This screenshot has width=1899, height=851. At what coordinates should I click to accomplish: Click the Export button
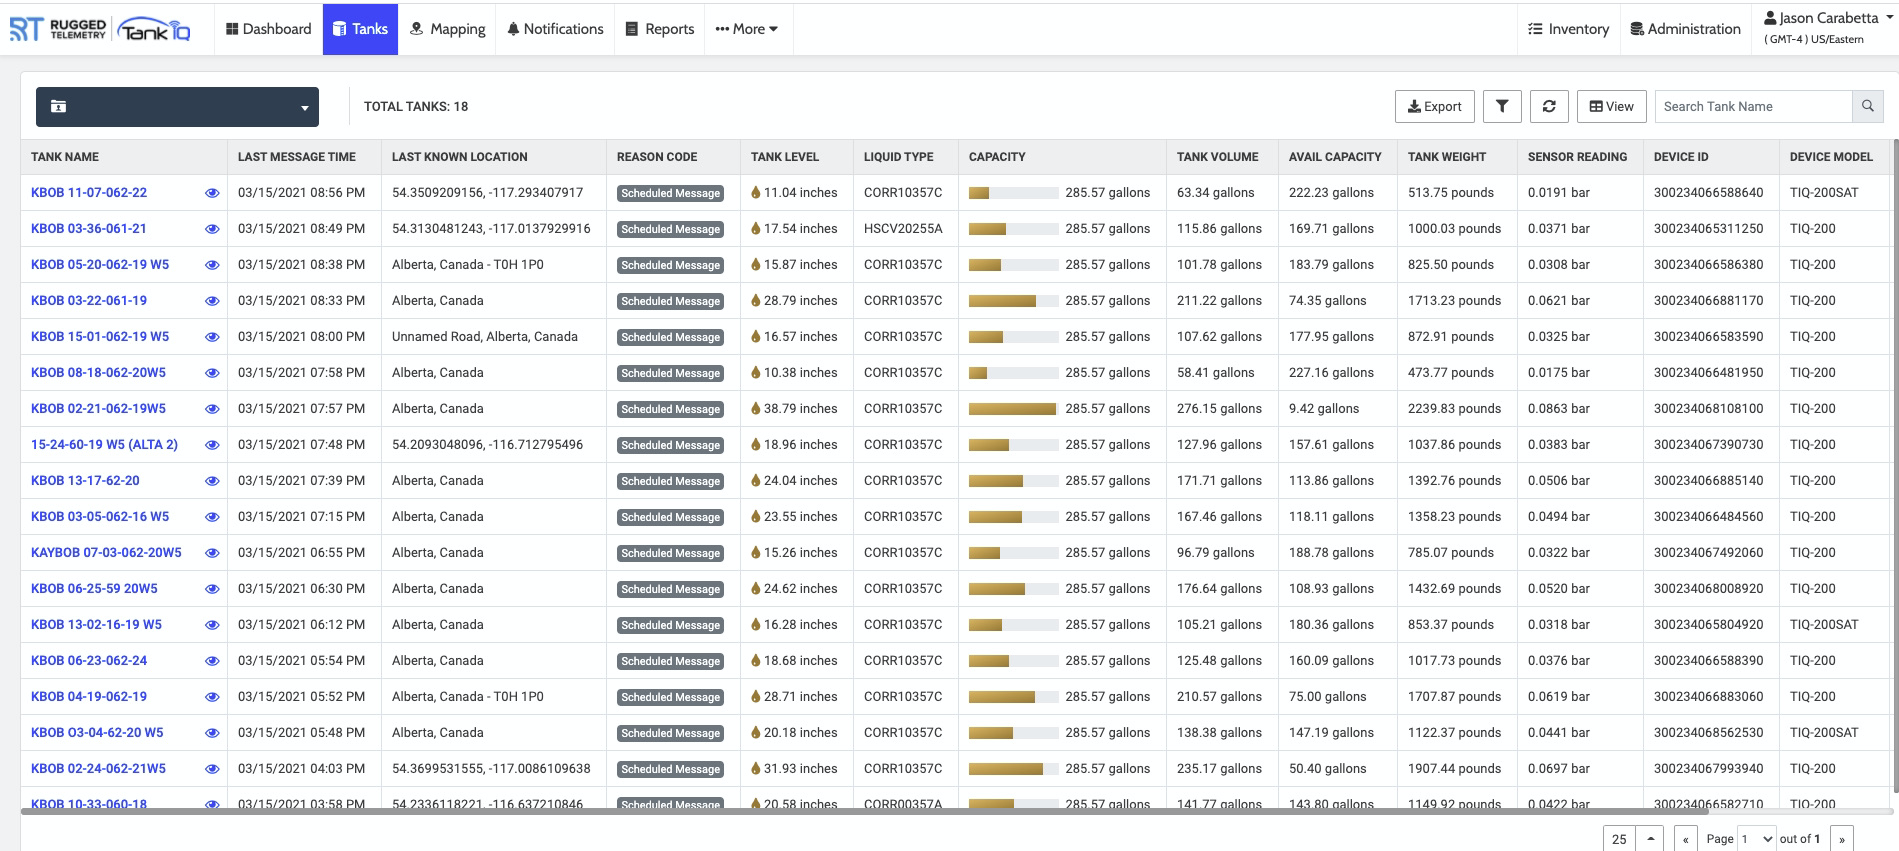[x=1434, y=106]
